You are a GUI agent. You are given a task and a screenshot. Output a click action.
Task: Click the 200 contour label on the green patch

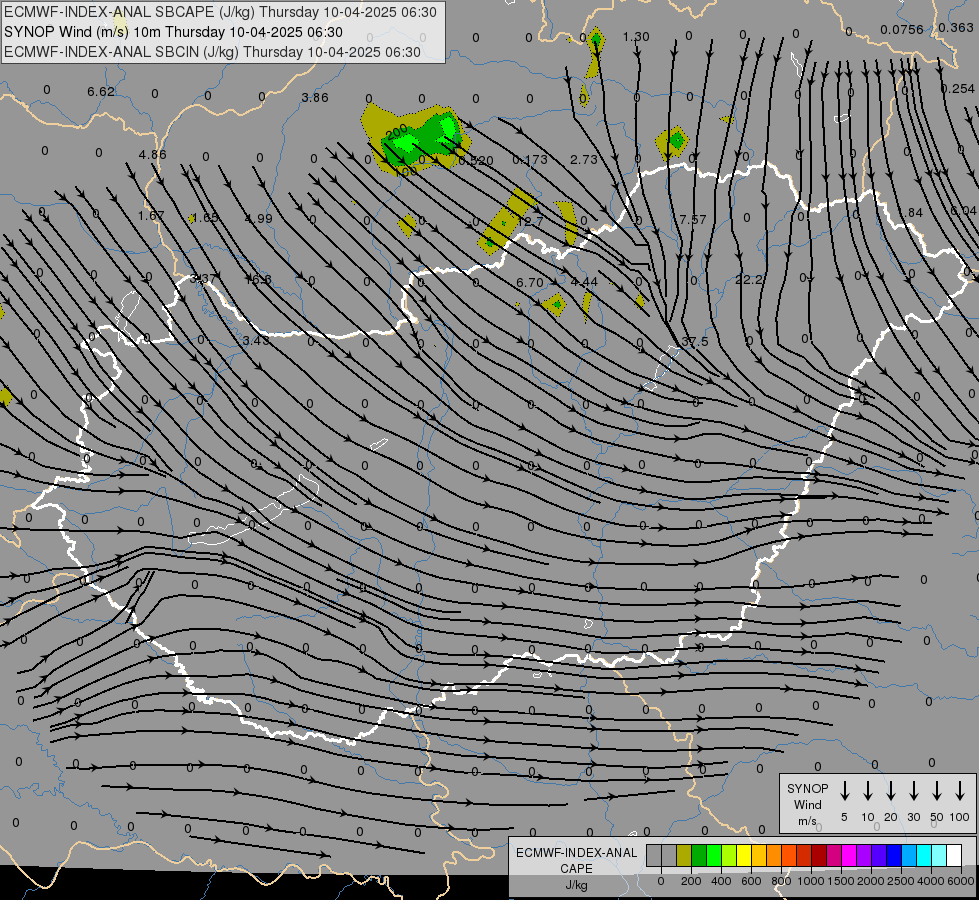[397, 134]
